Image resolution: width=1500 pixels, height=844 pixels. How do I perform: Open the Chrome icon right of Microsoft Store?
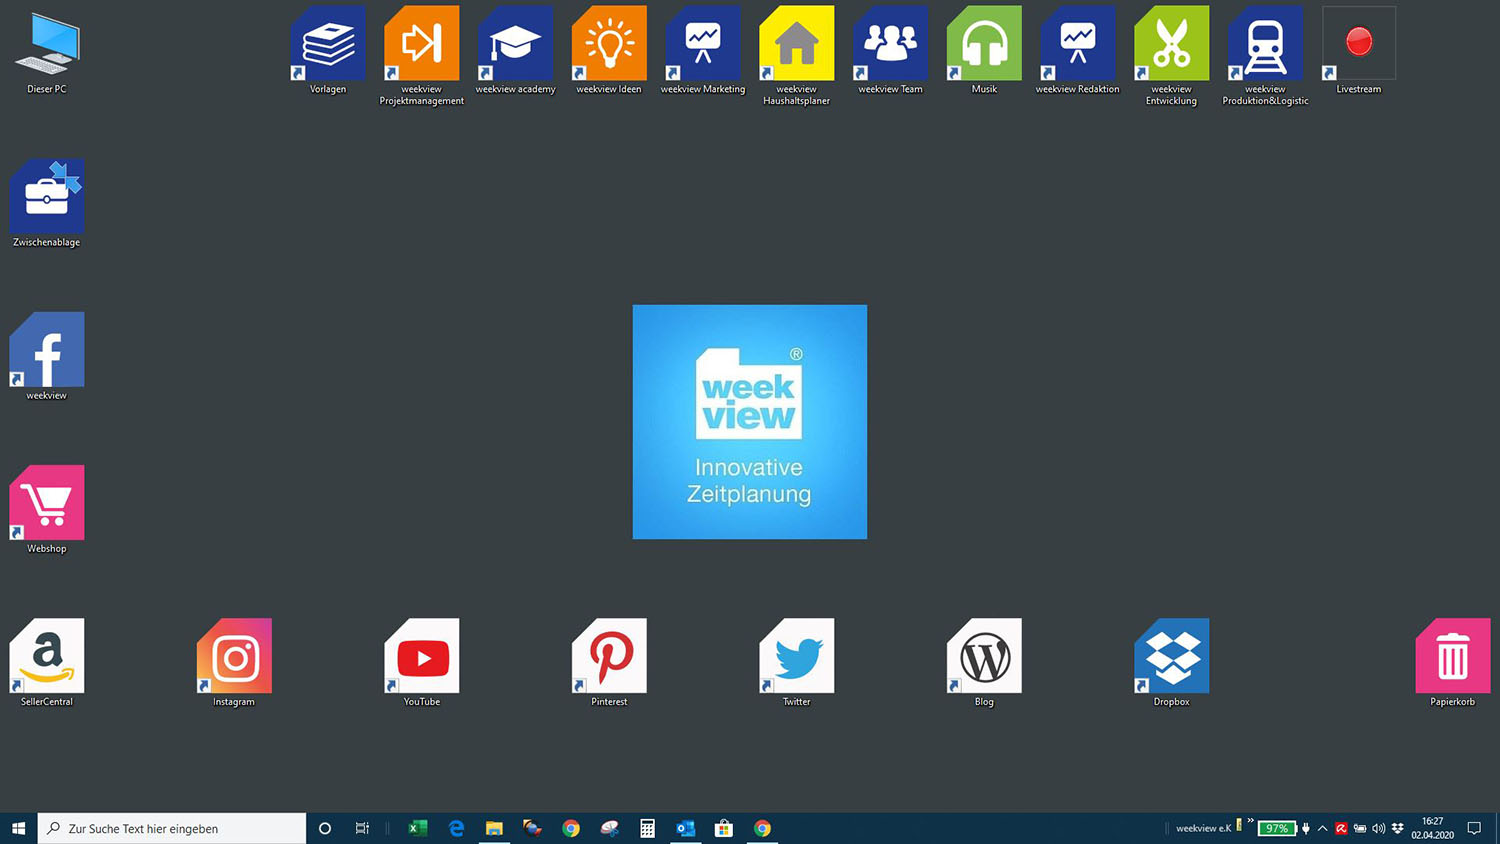(x=763, y=828)
